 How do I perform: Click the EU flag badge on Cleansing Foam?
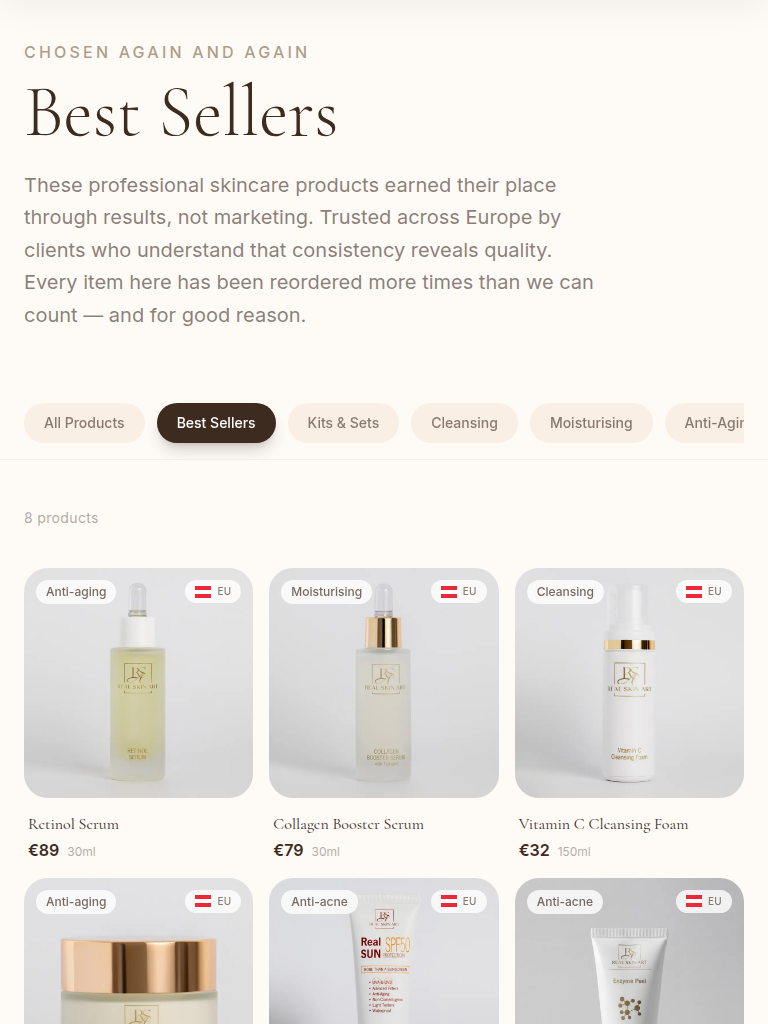pyautogui.click(x=703, y=592)
